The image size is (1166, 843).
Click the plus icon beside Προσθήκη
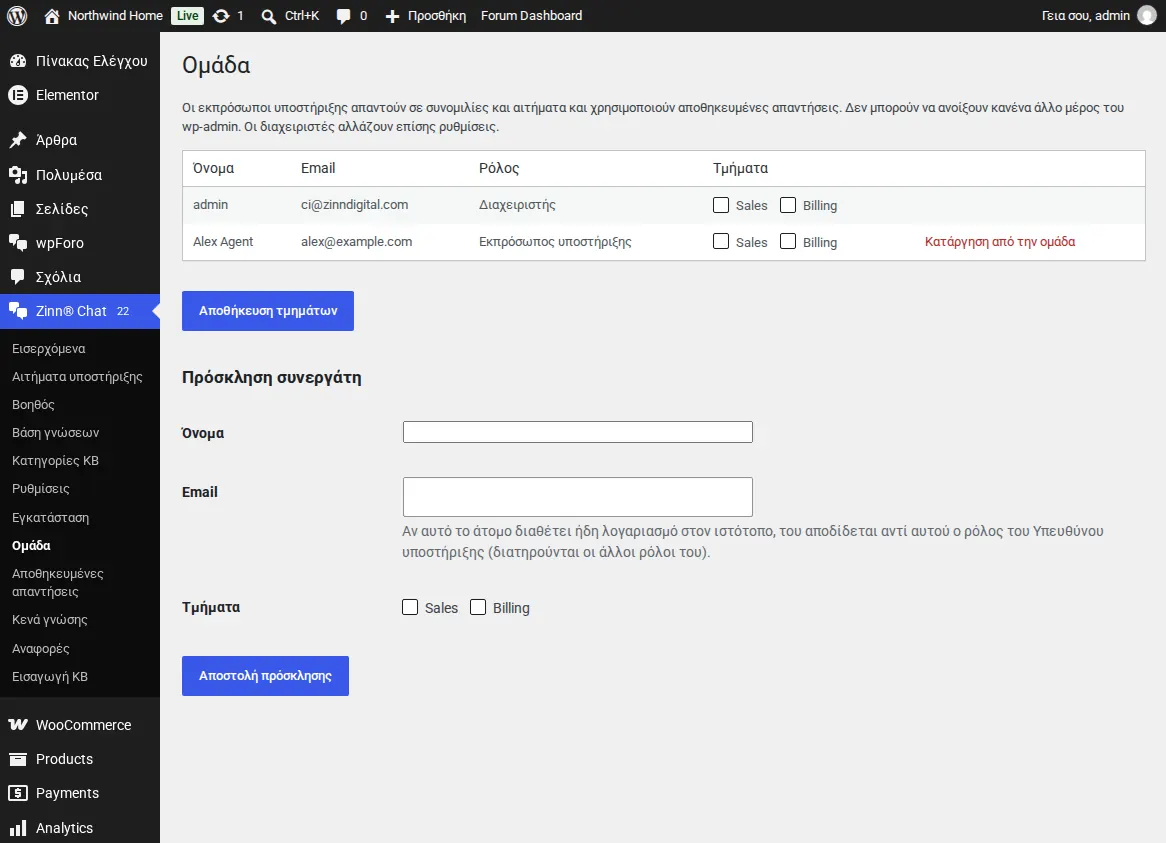[x=392, y=16]
